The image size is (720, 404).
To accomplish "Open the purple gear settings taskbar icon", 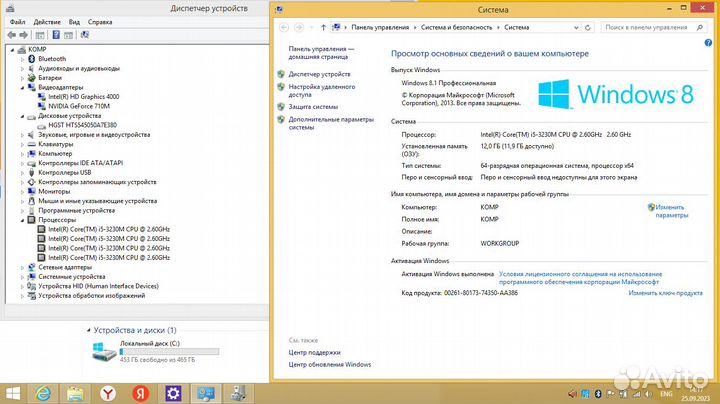I will point(173,393).
